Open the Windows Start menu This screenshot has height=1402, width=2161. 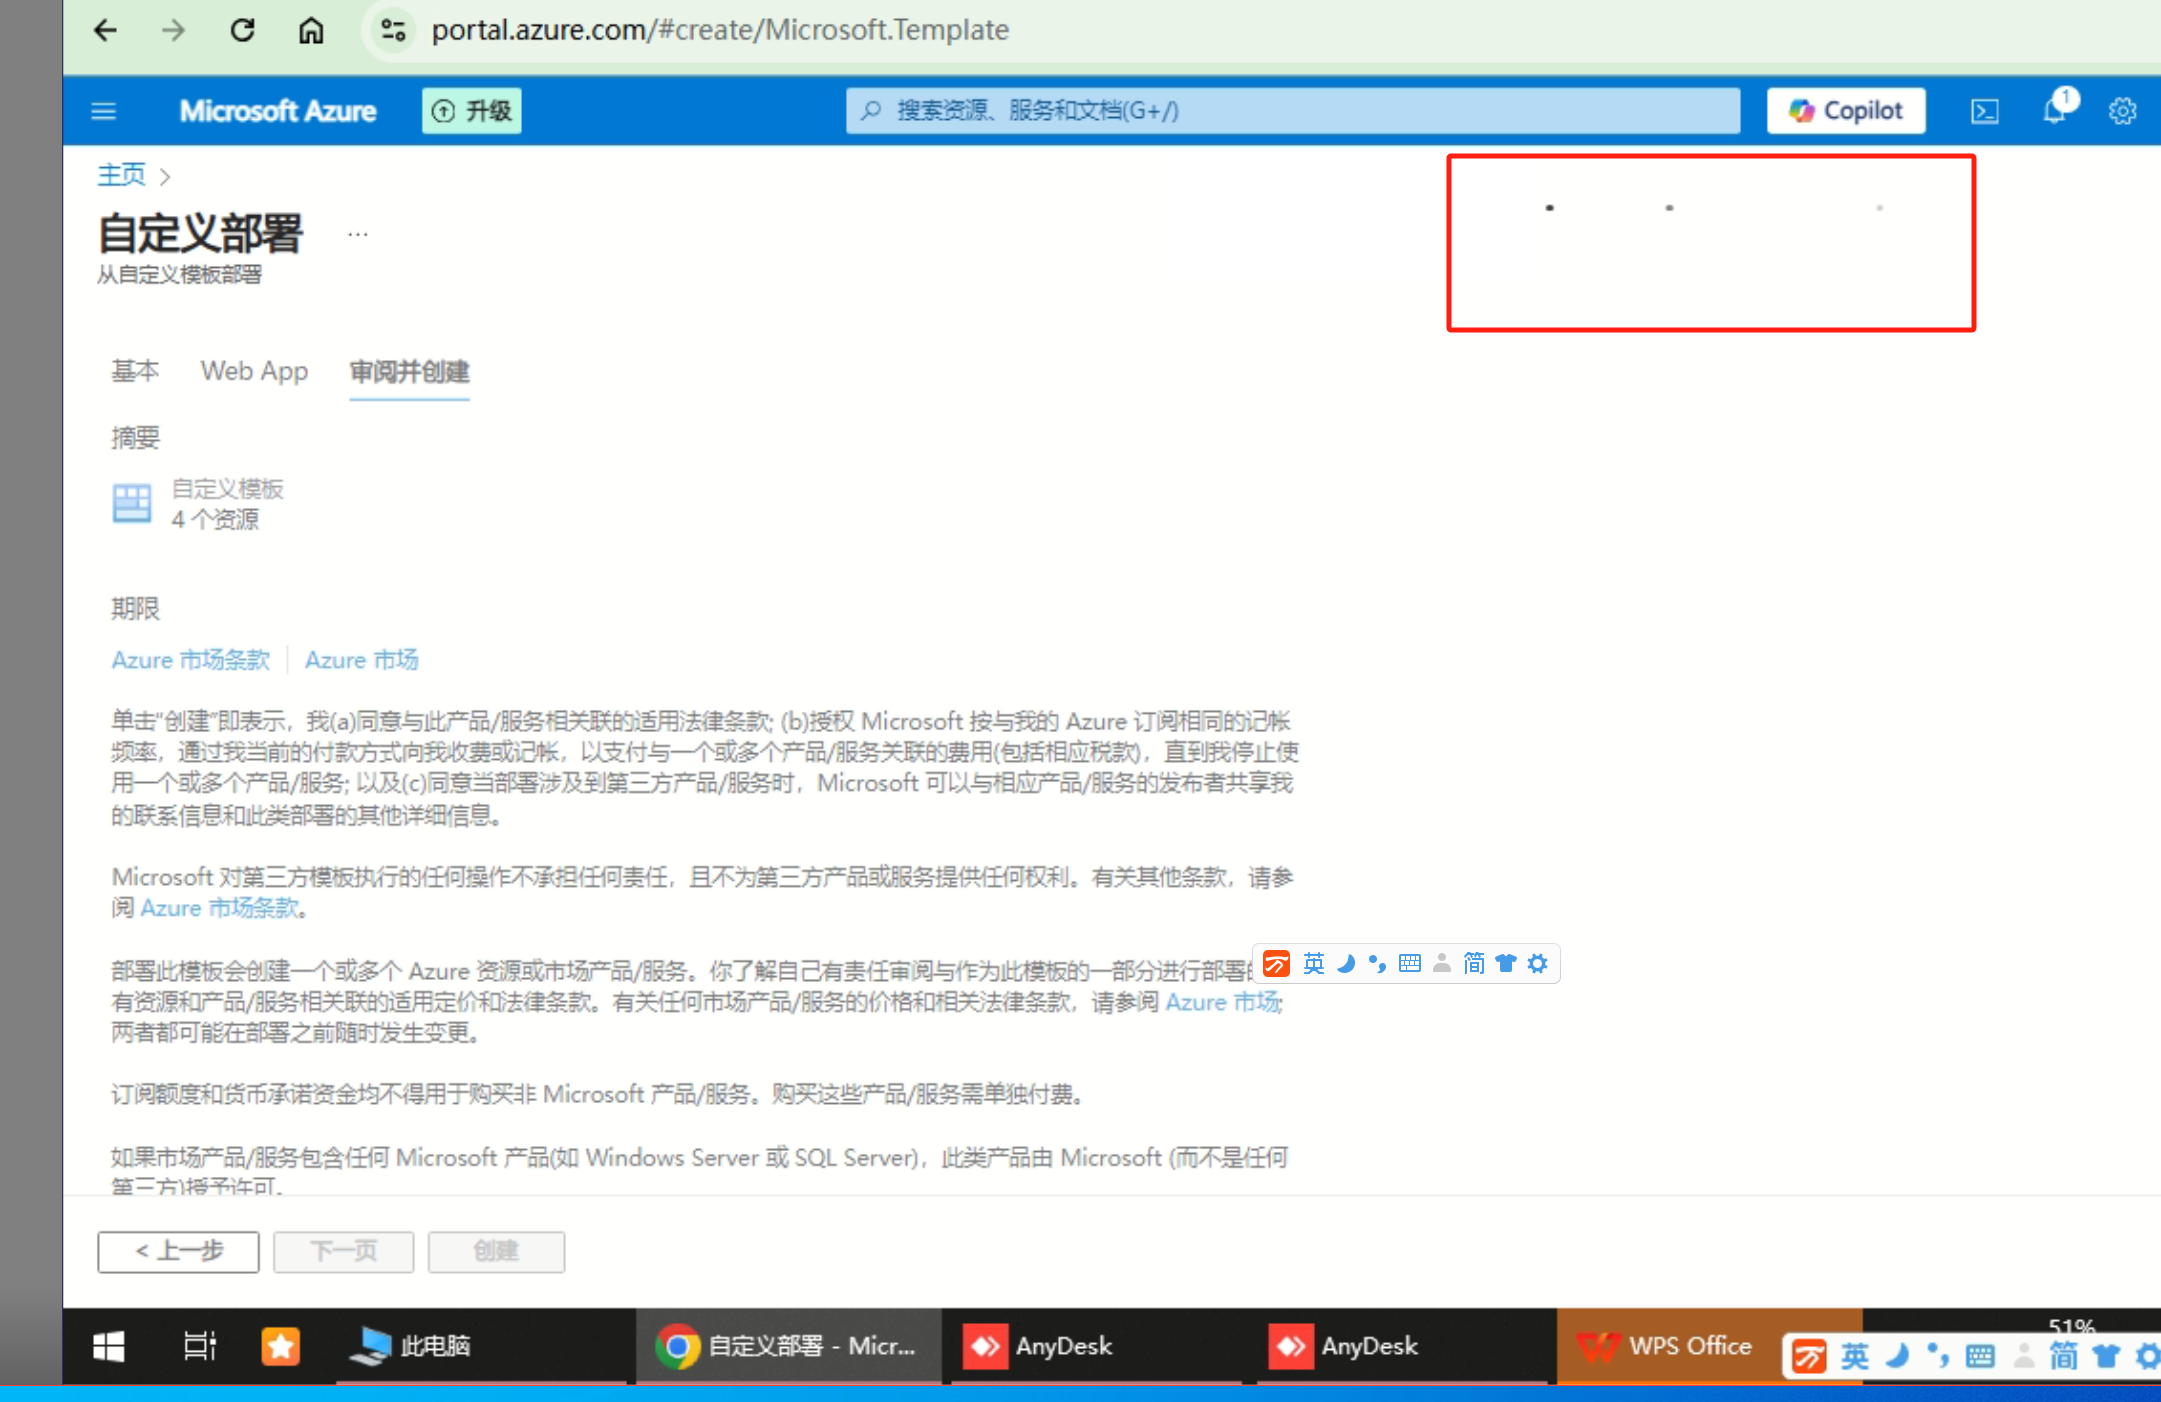tap(108, 1346)
